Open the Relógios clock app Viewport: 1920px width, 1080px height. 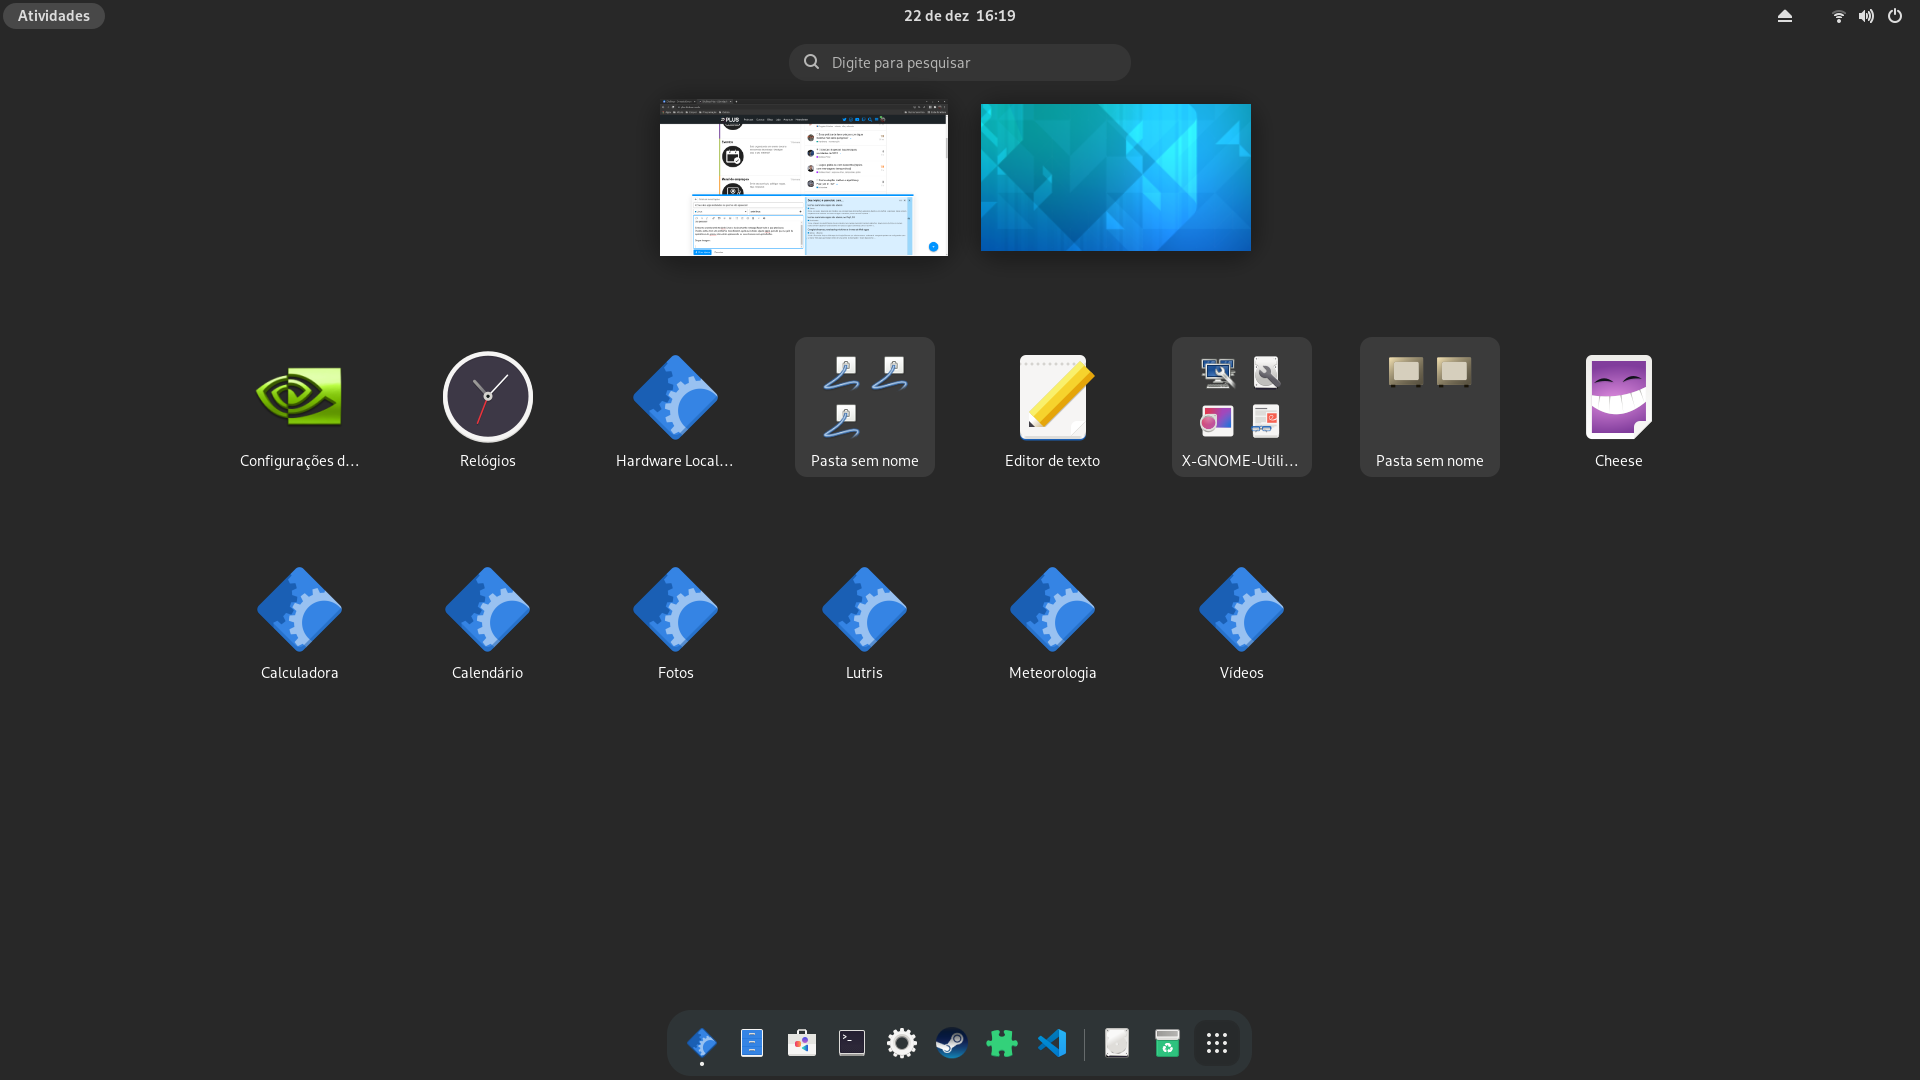point(487,397)
